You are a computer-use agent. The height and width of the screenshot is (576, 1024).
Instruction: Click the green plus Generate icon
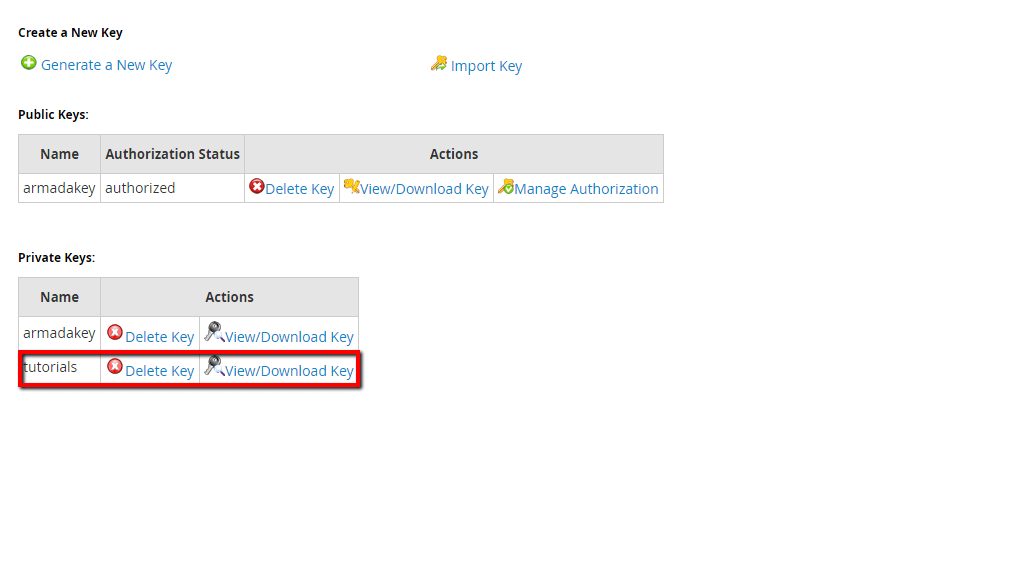(x=28, y=63)
